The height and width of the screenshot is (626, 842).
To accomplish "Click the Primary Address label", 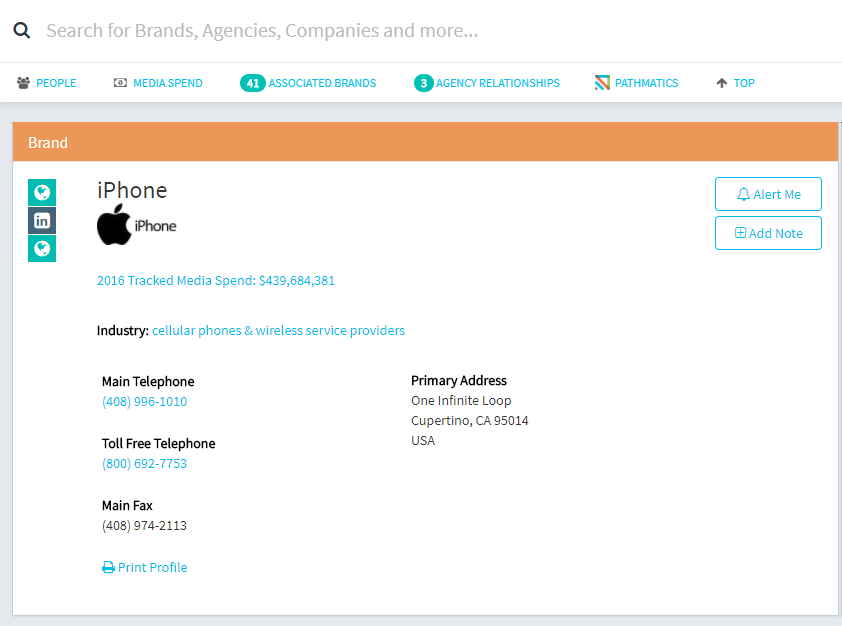I will [x=459, y=381].
